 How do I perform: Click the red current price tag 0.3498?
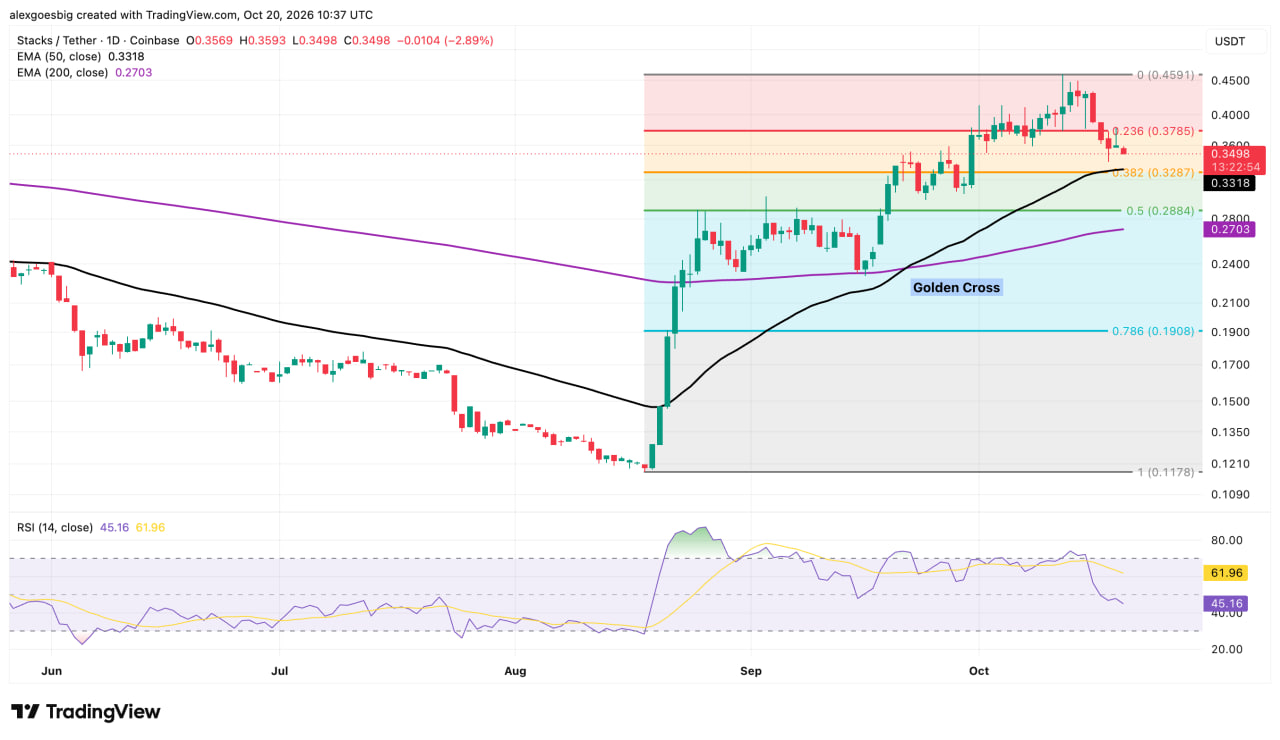pos(1236,160)
